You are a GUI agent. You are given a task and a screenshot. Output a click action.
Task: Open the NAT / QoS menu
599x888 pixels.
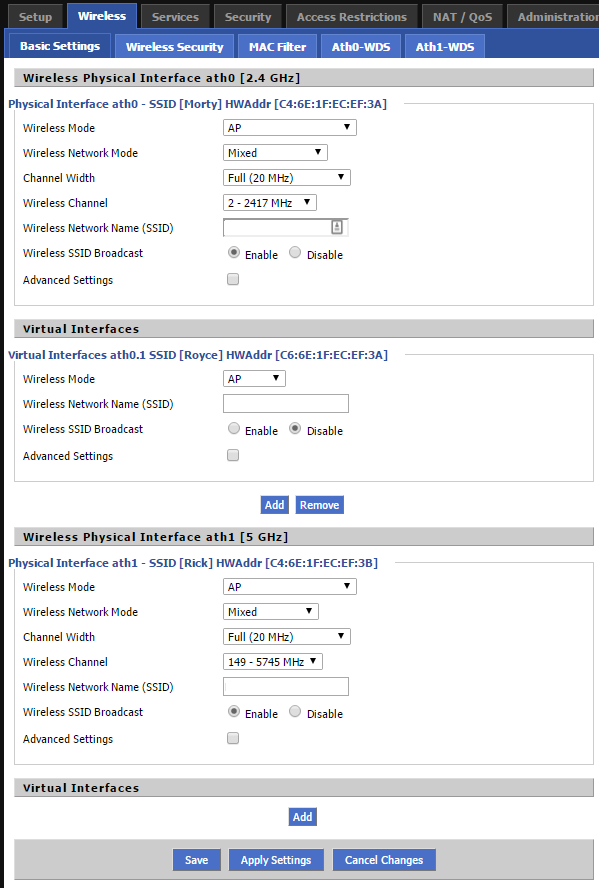pyautogui.click(x=461, y=15)
